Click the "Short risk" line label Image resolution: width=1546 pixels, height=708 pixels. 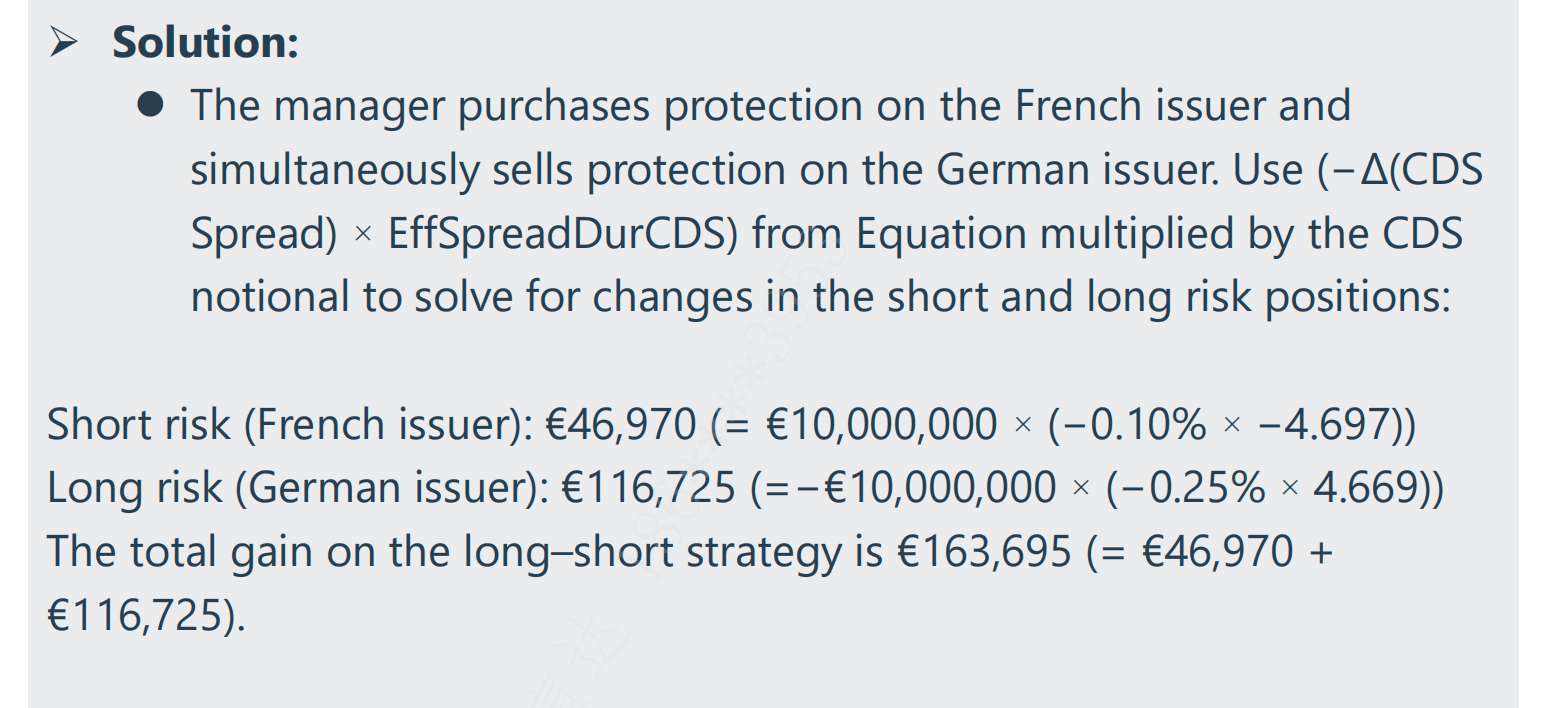pyautogui.click(x=139, y=425)
